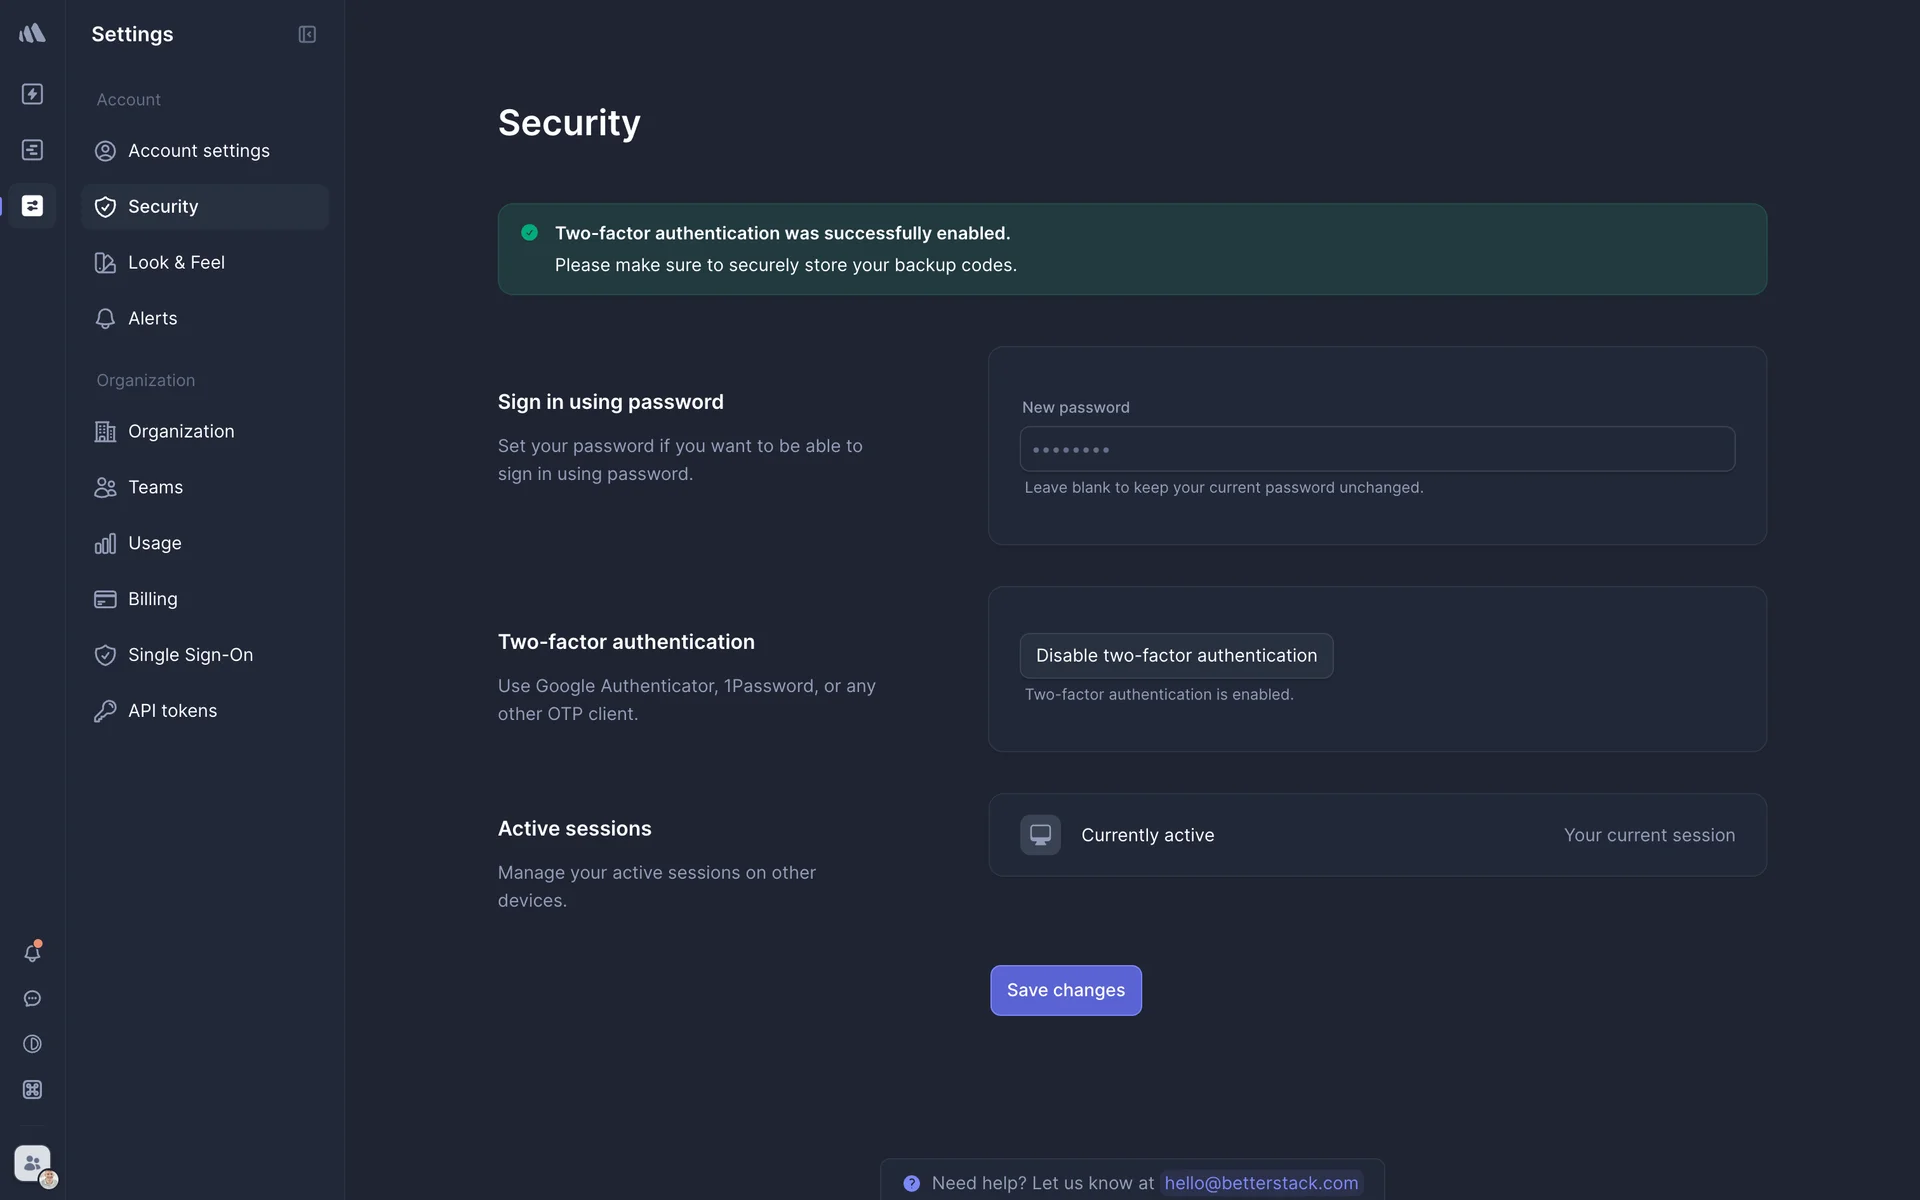Viewport: 1920px width, 1200px height.
Task: Open the stacked bars rail icon
Action: click(32, 150)
